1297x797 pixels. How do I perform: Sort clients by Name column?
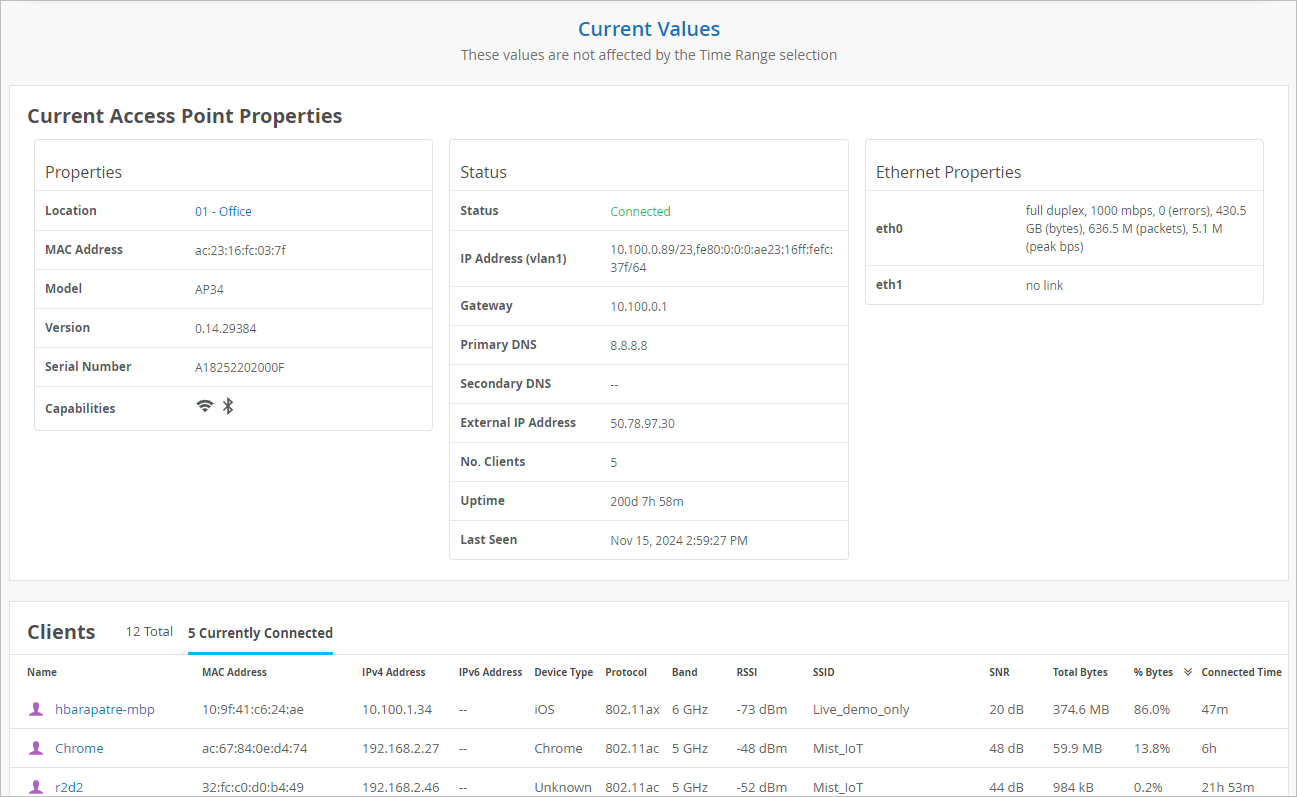(42, 672)
